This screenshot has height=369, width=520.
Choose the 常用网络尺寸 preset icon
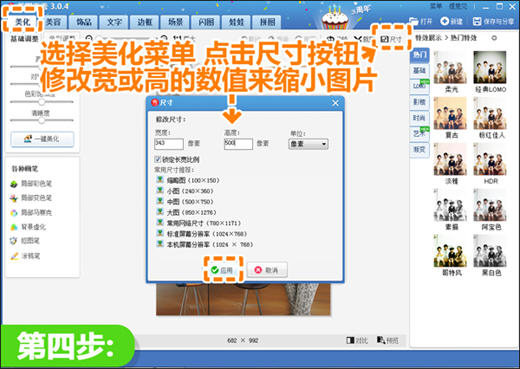(x=160, y=223)
